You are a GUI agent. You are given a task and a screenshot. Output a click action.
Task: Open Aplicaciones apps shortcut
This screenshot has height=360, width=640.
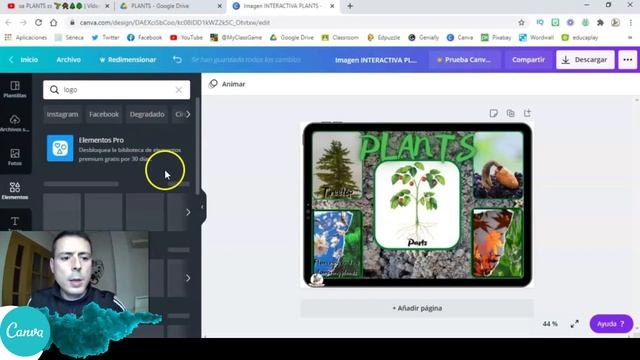[x=26, y=38]
